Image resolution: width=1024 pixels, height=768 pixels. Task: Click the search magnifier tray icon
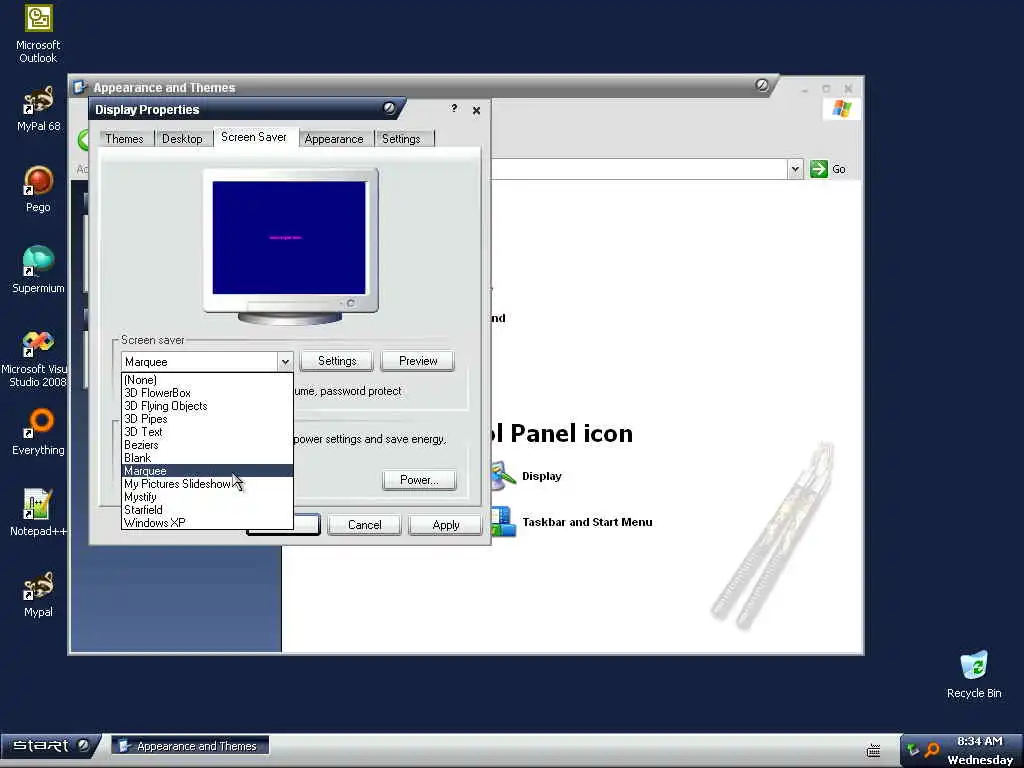coord(932,750)
